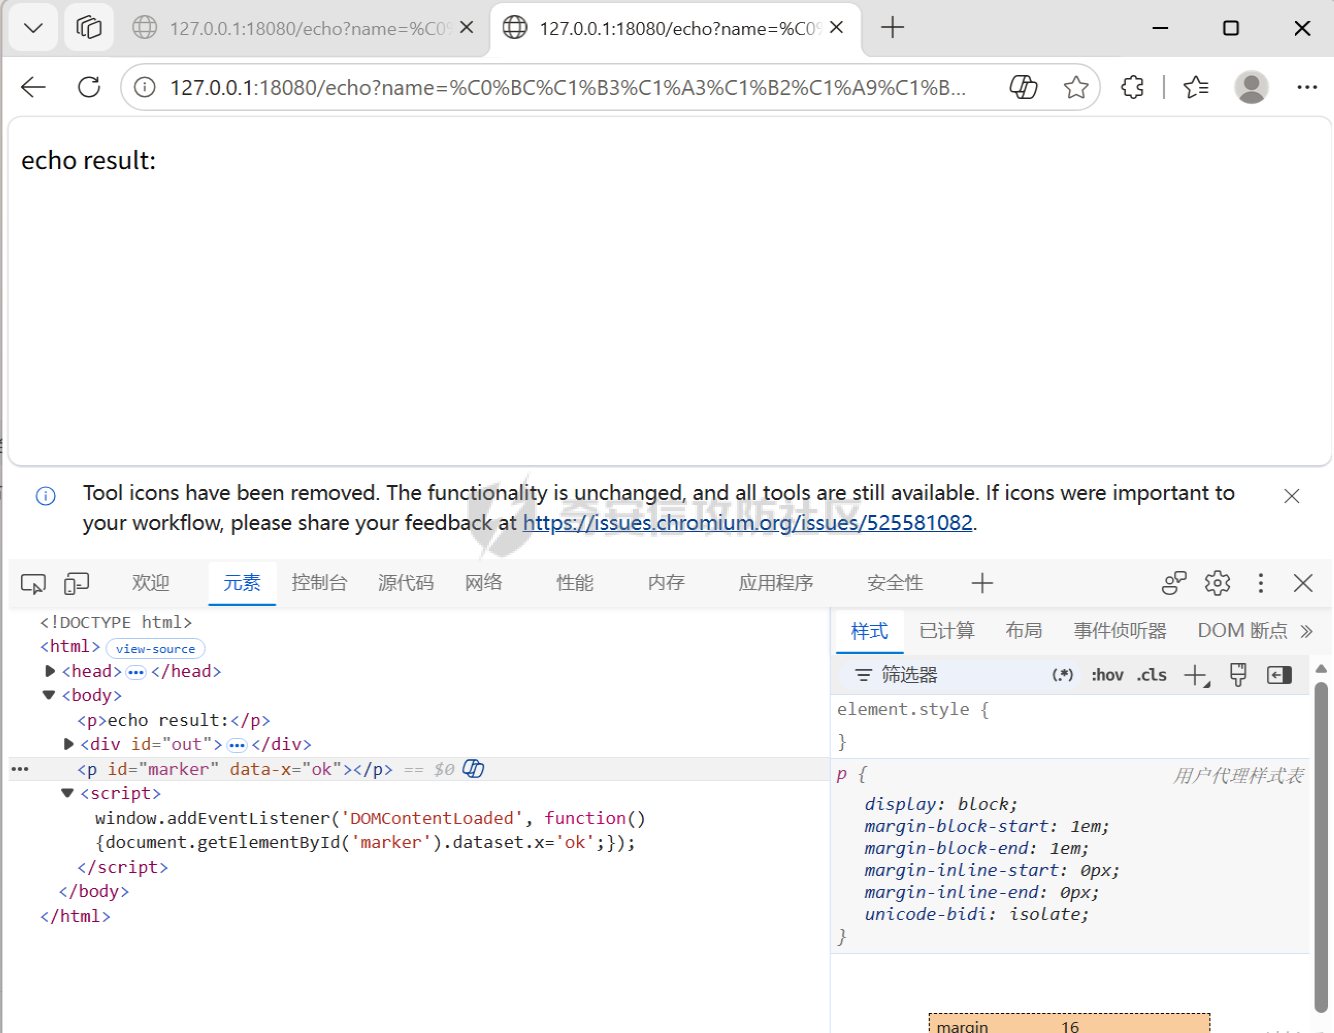The height and width of the screenshot is (1033, 1334).
Task: Open the Favorites list
Action: pos(1196,87)
